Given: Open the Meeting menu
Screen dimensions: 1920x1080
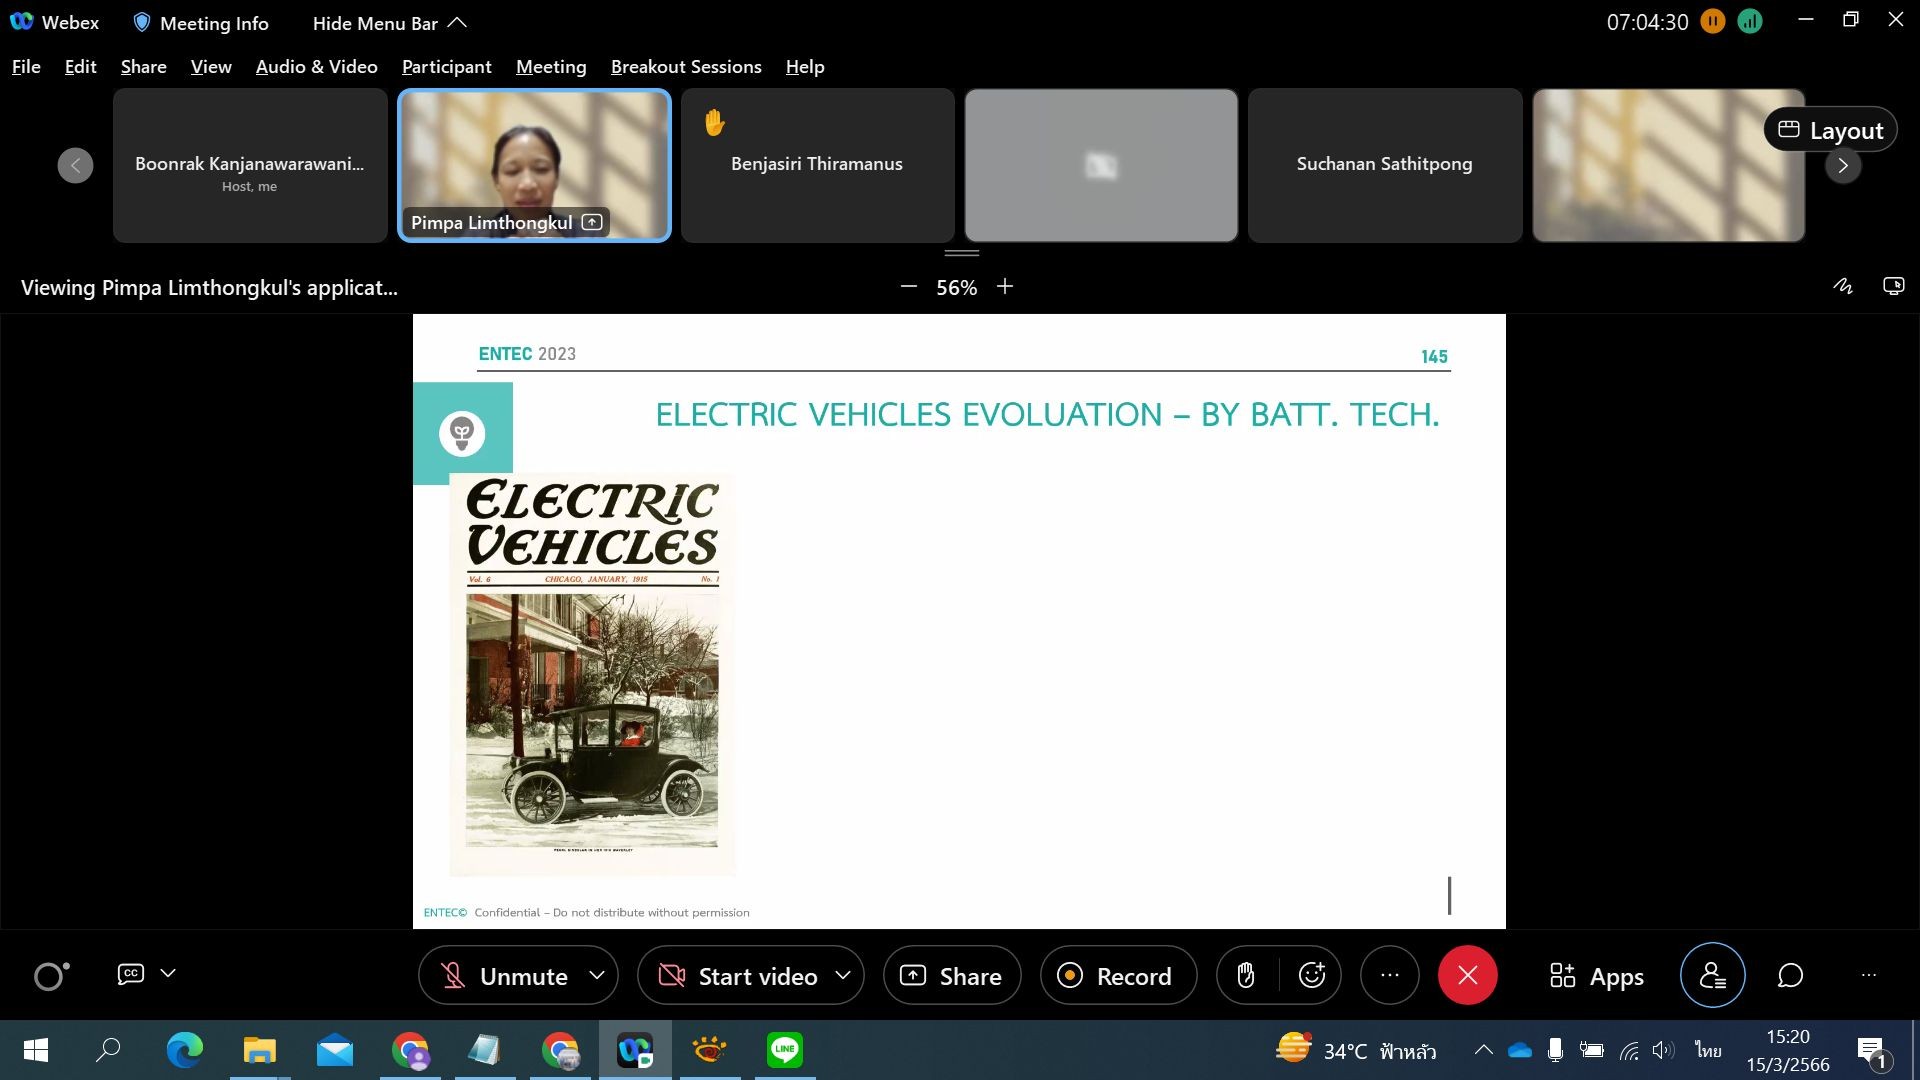Looking at the screenshot, I should pos(551,67).
